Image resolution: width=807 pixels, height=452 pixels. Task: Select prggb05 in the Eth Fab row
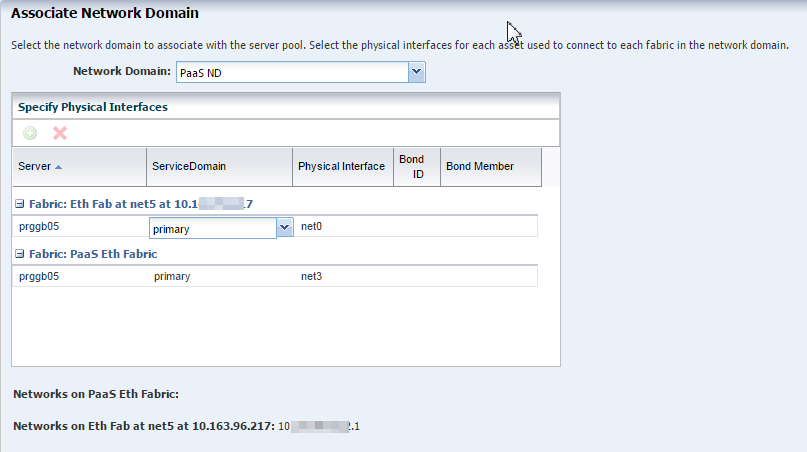point(39,227)
